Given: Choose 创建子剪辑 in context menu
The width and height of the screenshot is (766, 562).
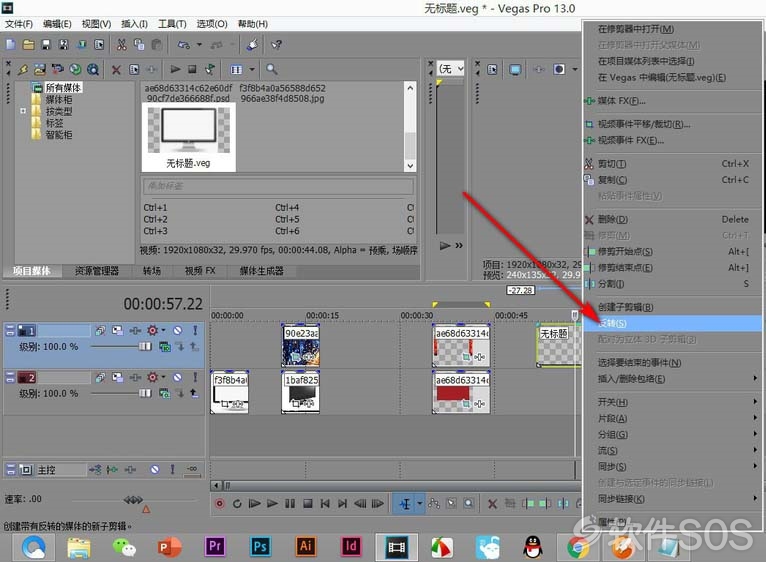Looking at the screenshot, I should click(673, 307).
